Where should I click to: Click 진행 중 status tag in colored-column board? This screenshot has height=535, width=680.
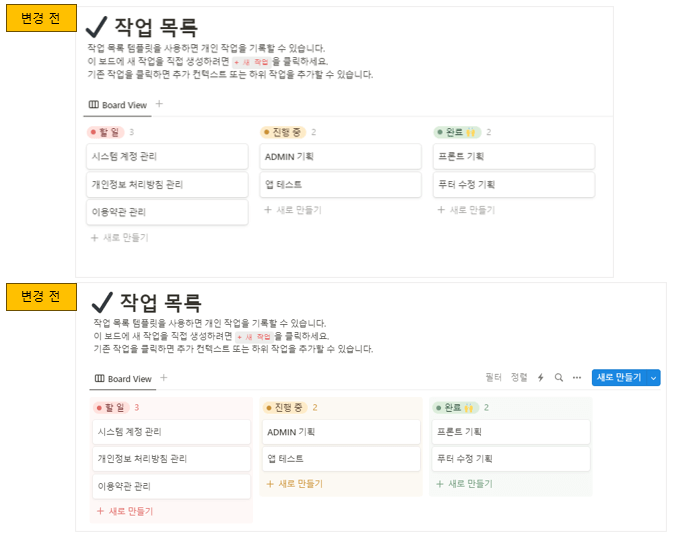tap(285, 408)
